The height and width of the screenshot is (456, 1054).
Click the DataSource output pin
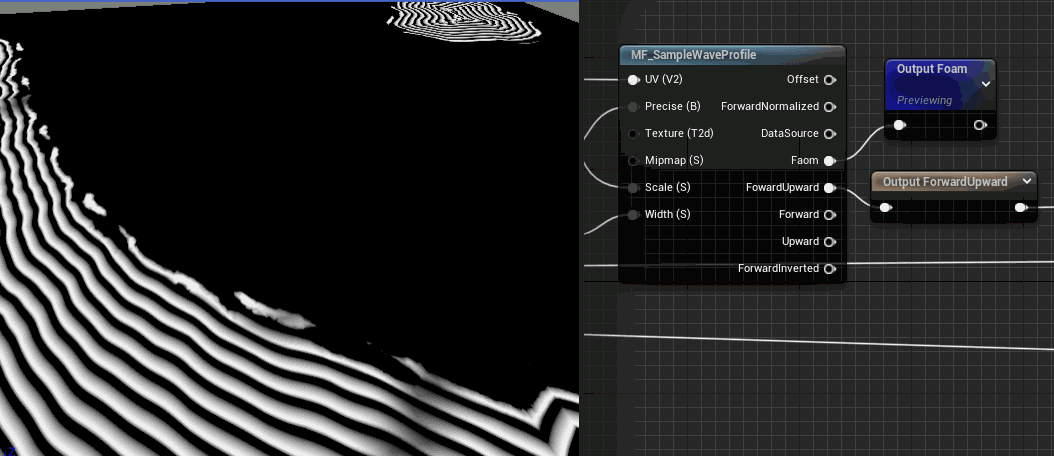coord(829,134)
